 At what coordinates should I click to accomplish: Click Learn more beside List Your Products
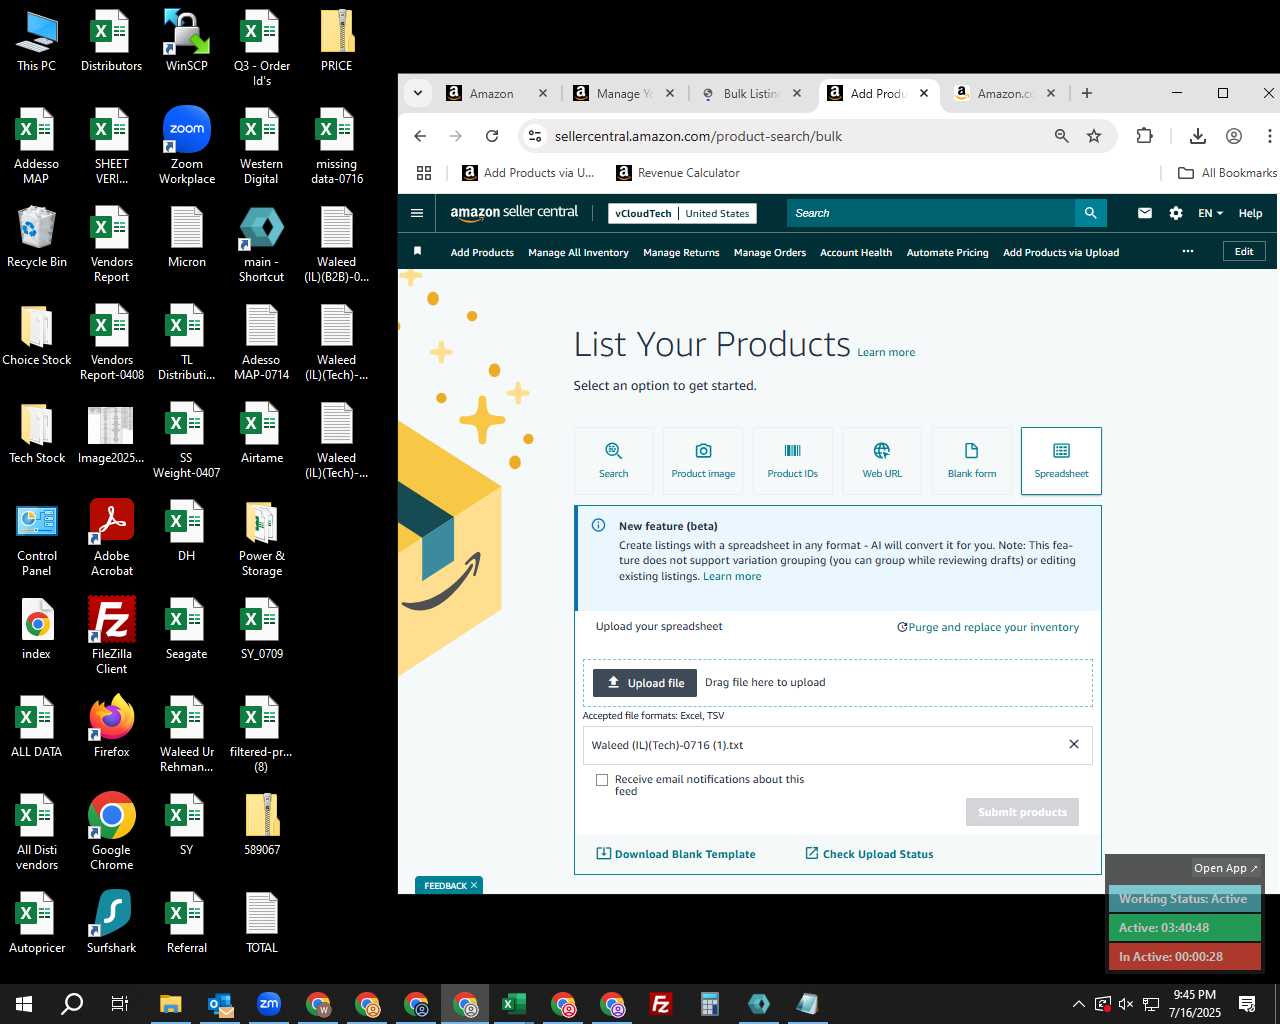886,352
